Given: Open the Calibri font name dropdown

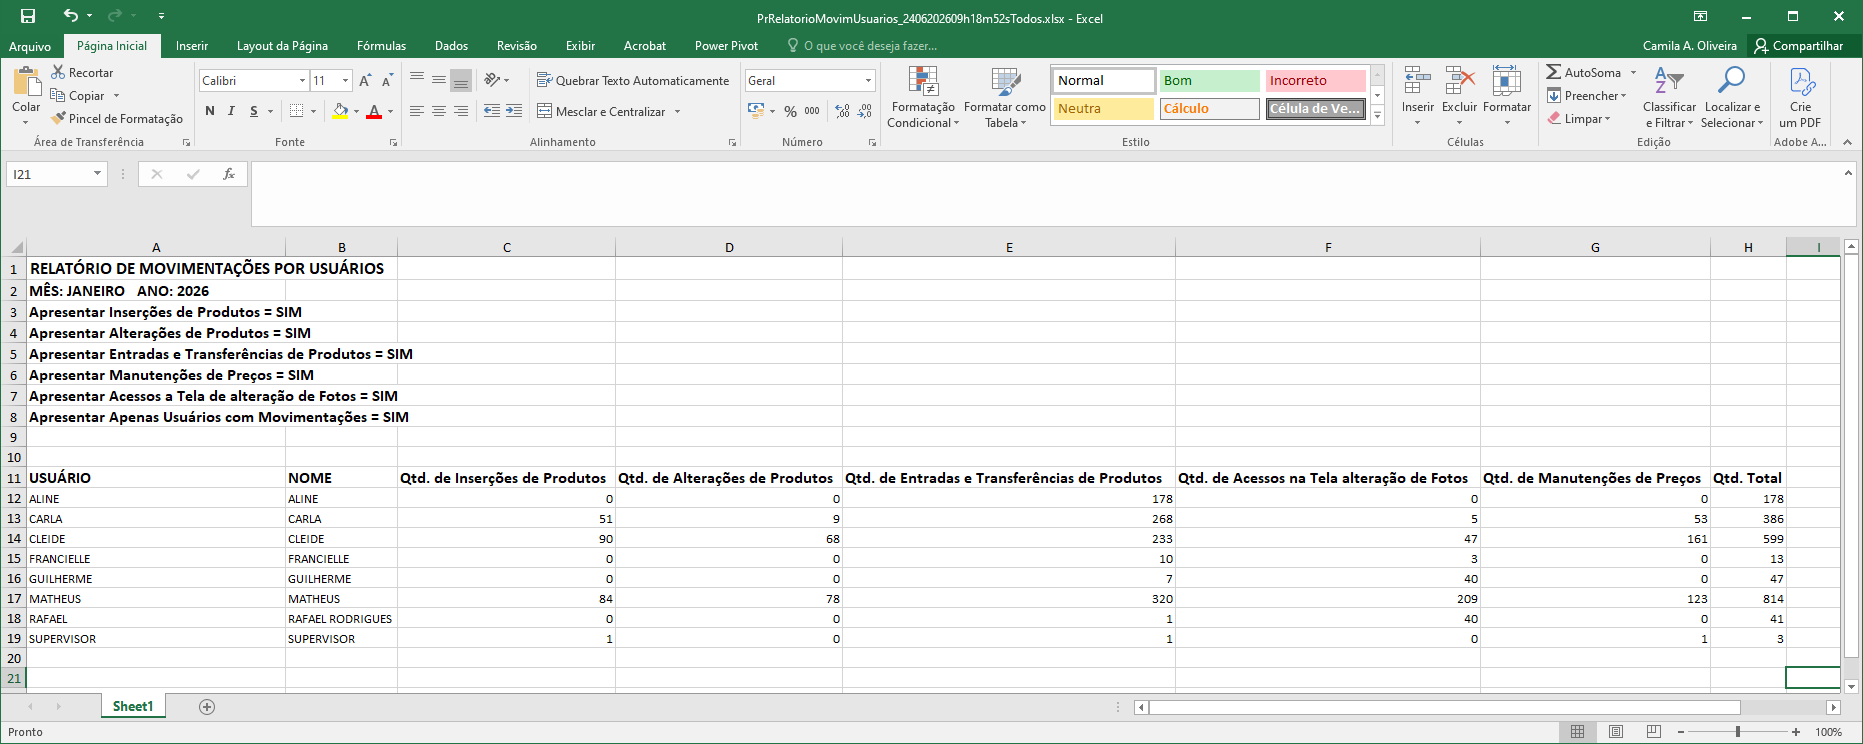Looking at the screenshot, I should click(x=302, y=80).
